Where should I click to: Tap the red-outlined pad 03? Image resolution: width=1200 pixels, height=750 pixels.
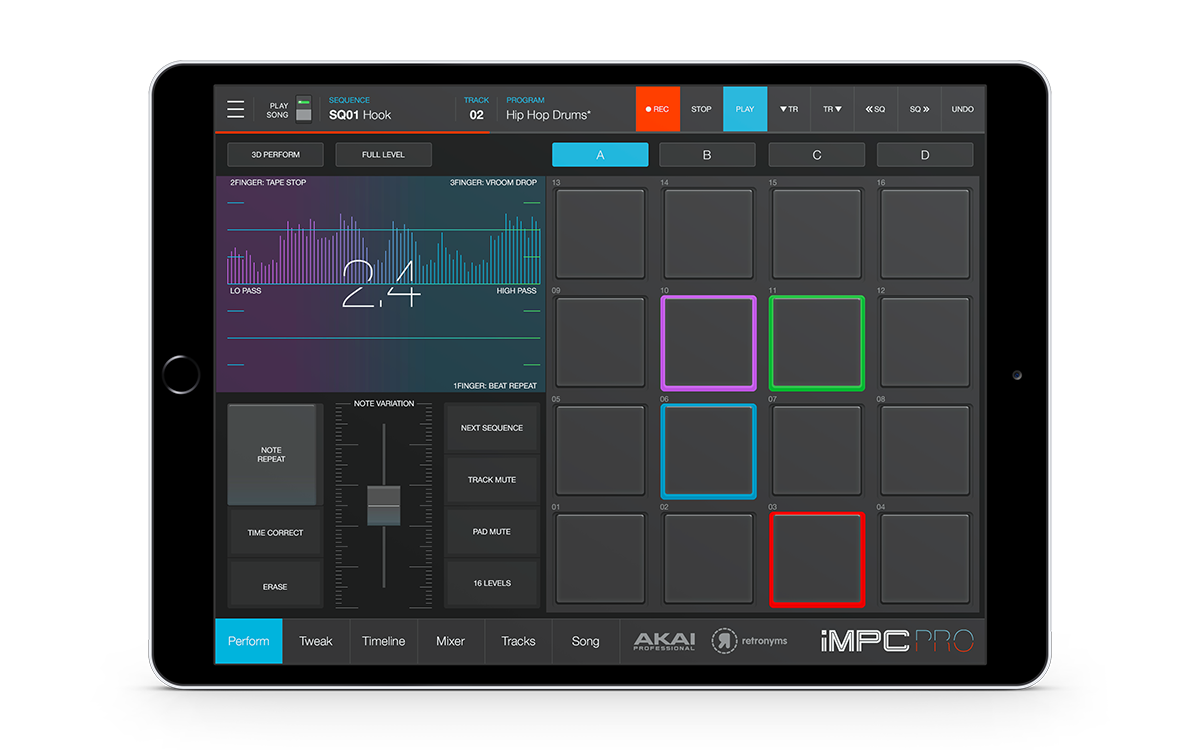(816, 560)
